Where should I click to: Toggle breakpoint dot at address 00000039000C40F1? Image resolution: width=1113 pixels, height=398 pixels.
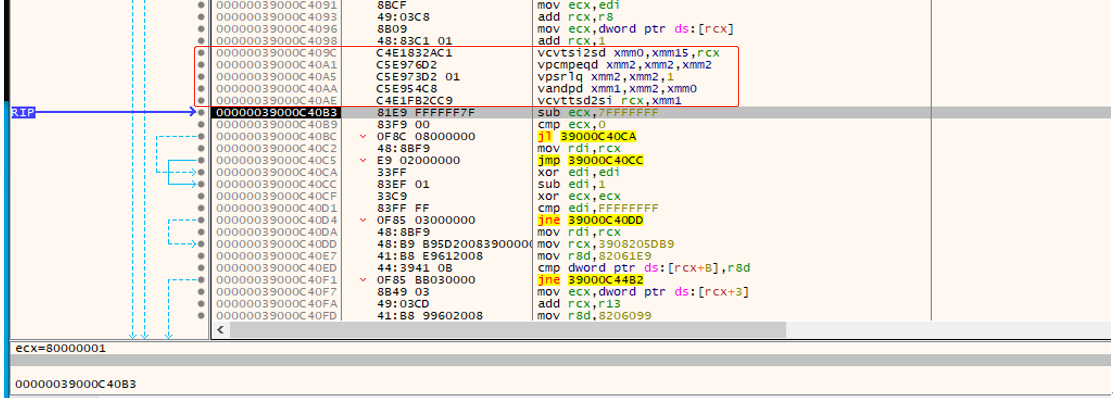point(202,280)
